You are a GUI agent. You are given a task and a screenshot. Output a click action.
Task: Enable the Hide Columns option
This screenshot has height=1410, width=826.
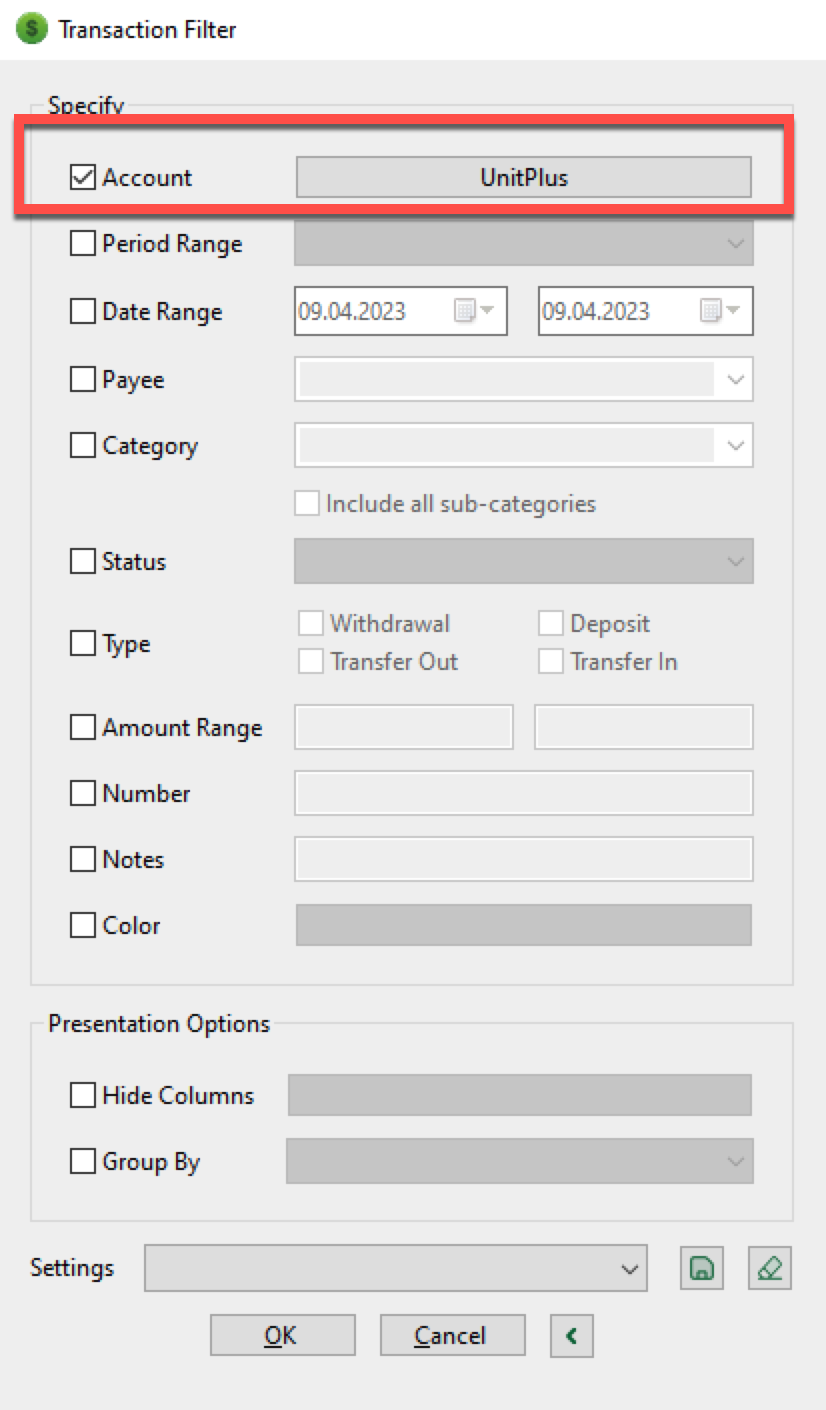coord(81,1095)
